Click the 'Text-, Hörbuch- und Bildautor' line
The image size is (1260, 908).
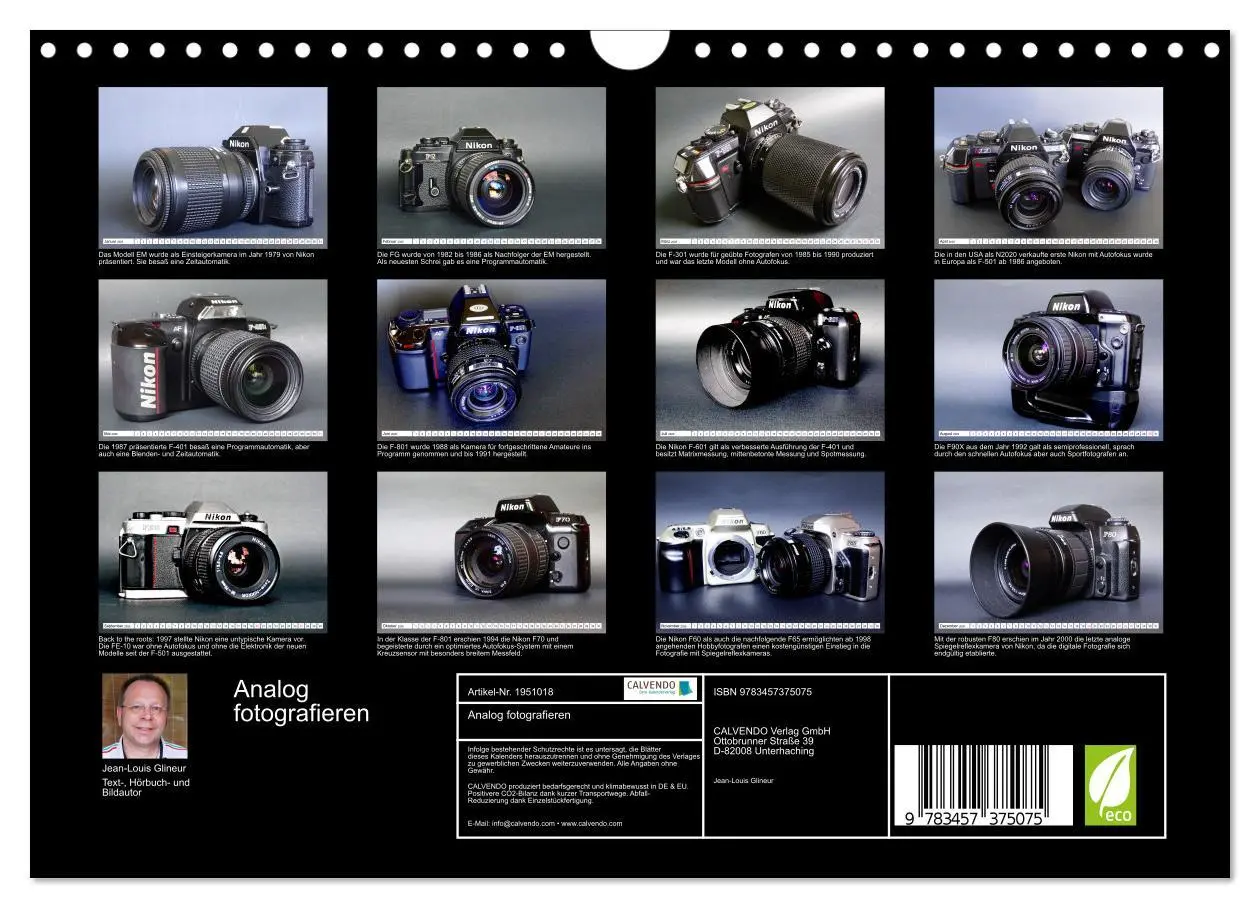pyautogui.click(x=145, y=787)
